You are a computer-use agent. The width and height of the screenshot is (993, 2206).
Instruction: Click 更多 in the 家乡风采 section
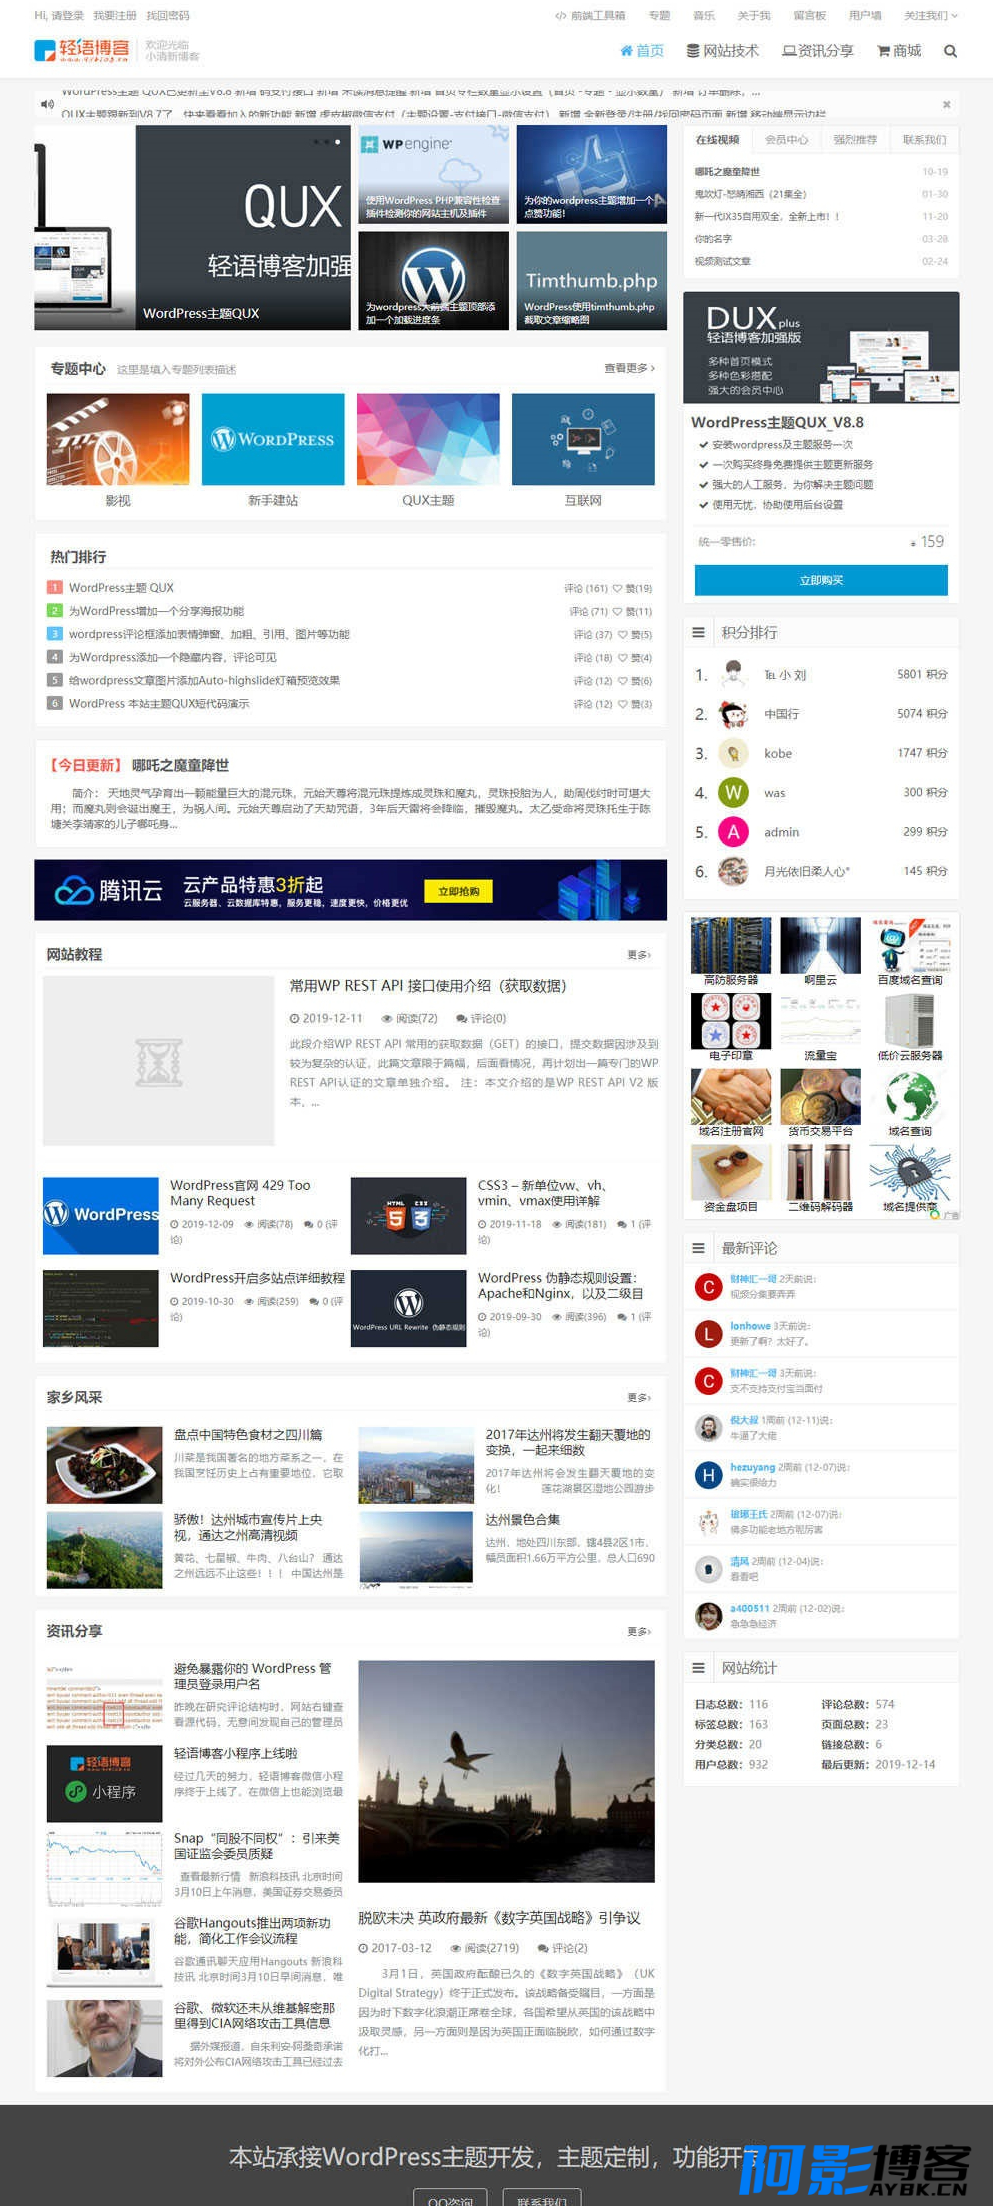pyautogui.click(x=639, y=1397)
